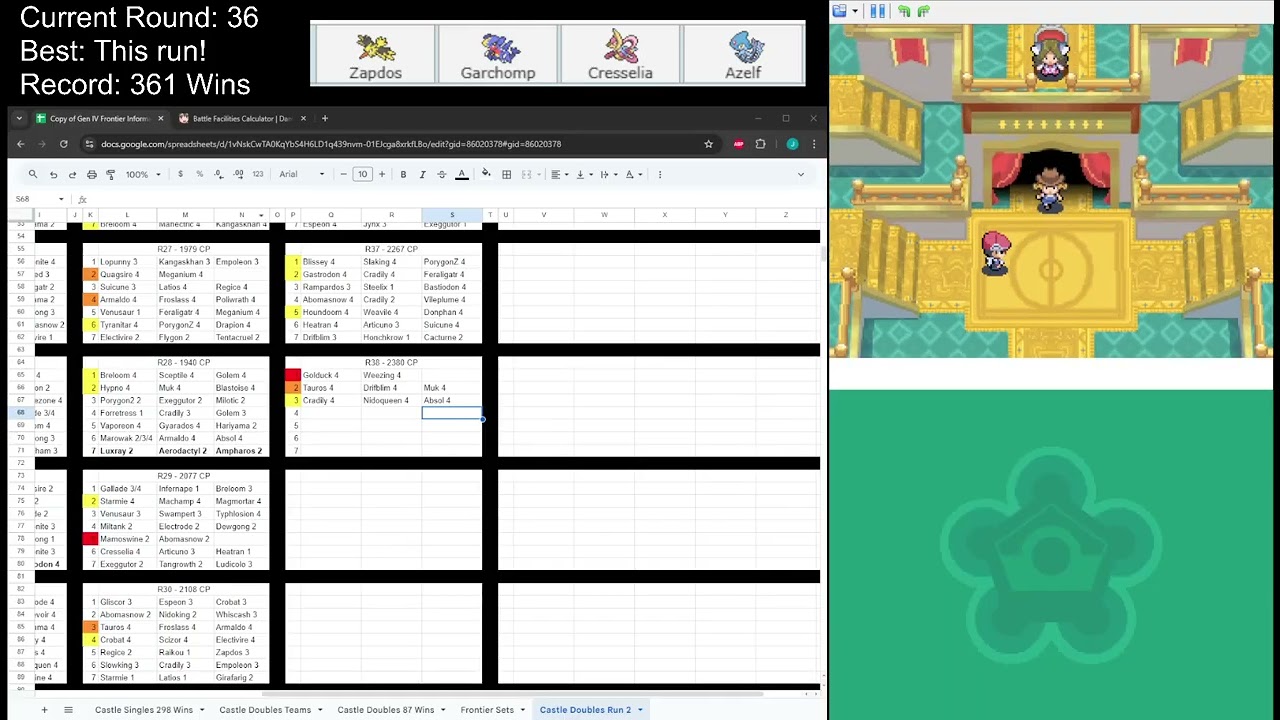Click the browser address bar URL

click(x=330, y=144)
